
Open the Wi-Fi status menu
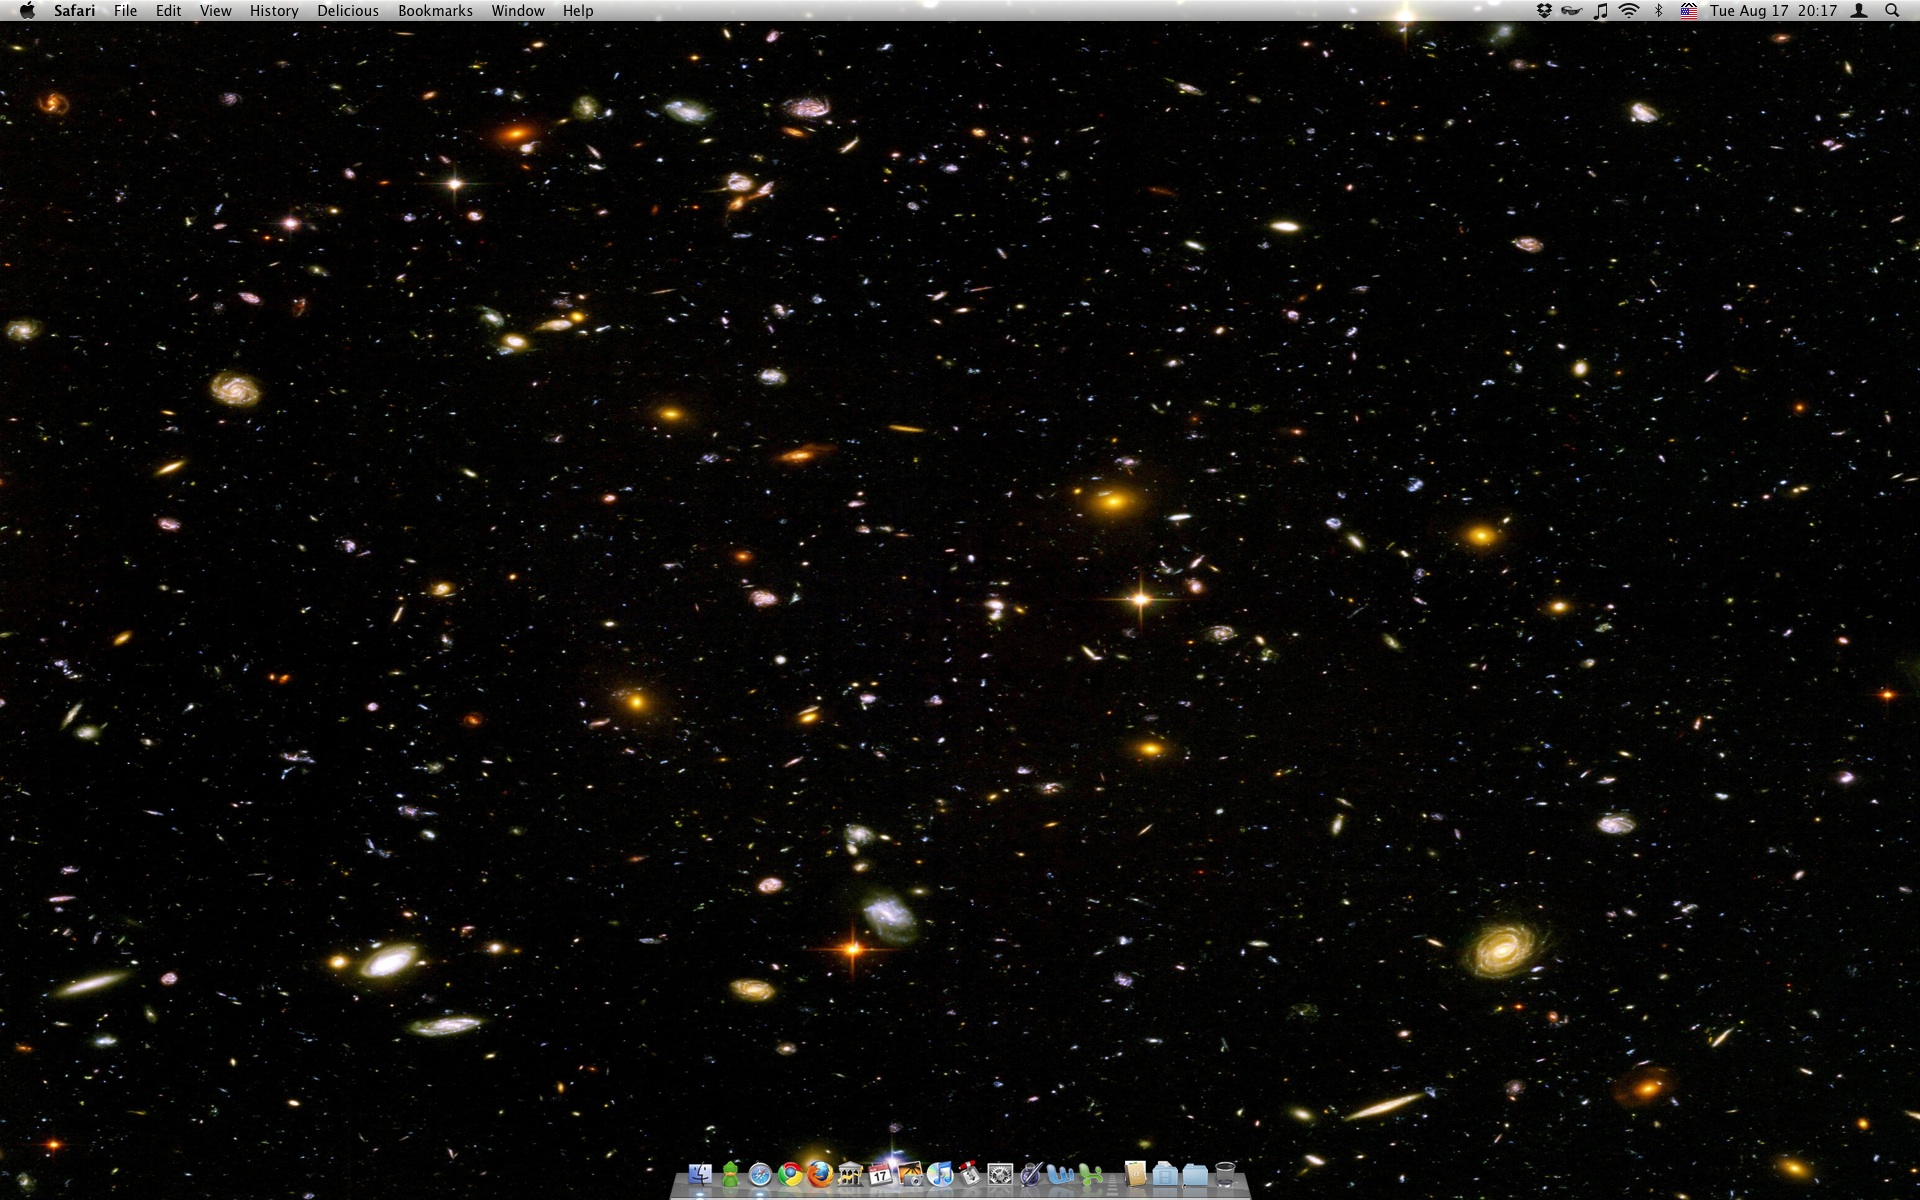pyautogui.click(x=1630, y=11)
